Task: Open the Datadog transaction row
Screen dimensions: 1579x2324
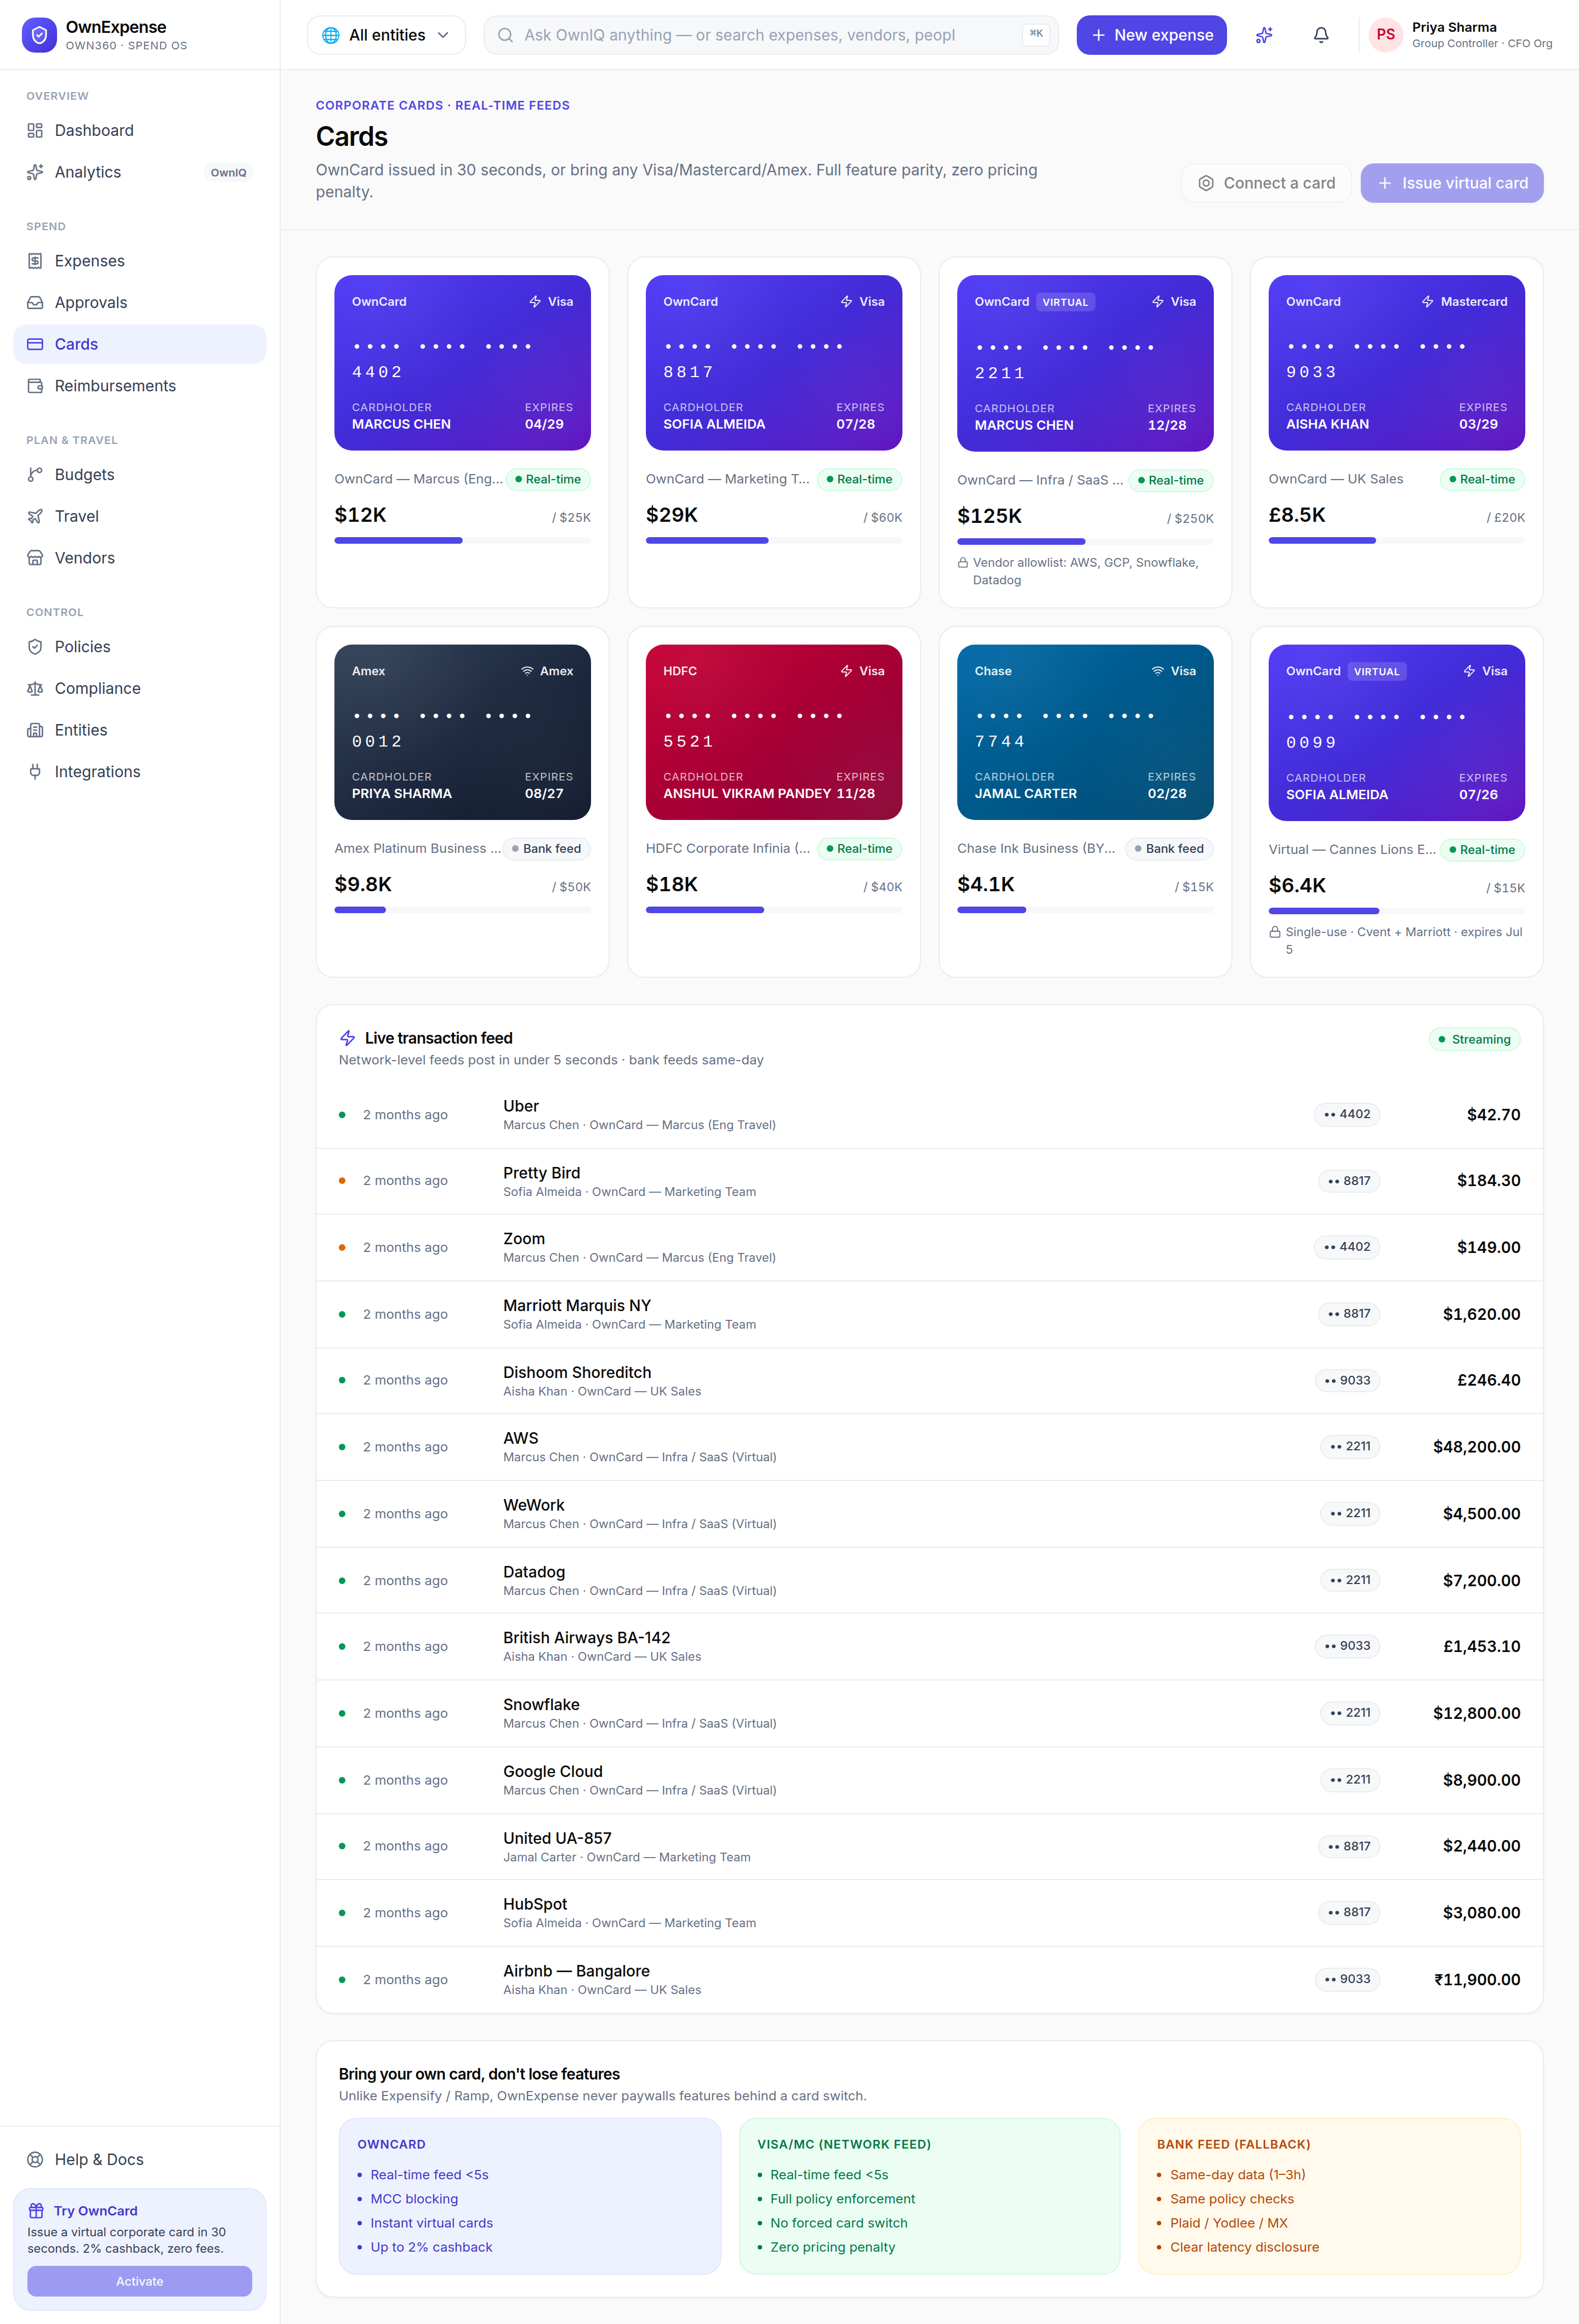Action: click(929, 1581)
